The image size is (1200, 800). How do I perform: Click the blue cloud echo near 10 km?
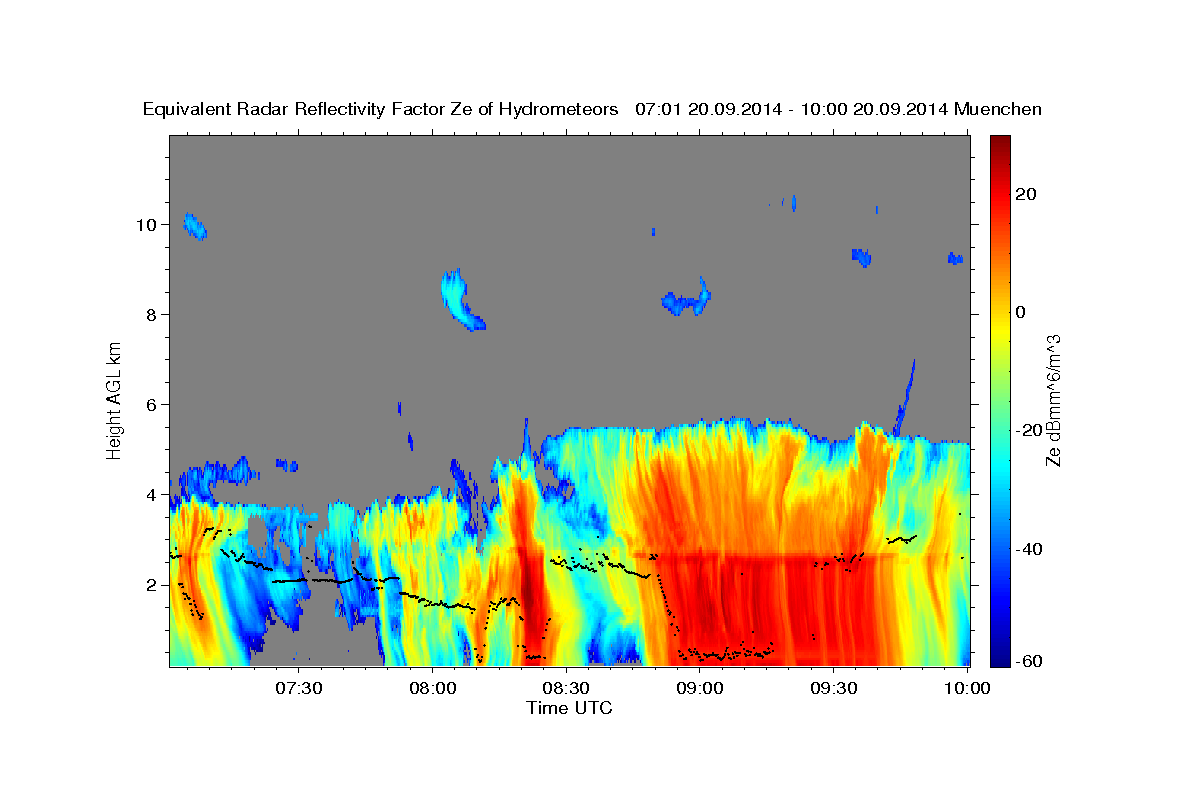click(x=195, y=227)
